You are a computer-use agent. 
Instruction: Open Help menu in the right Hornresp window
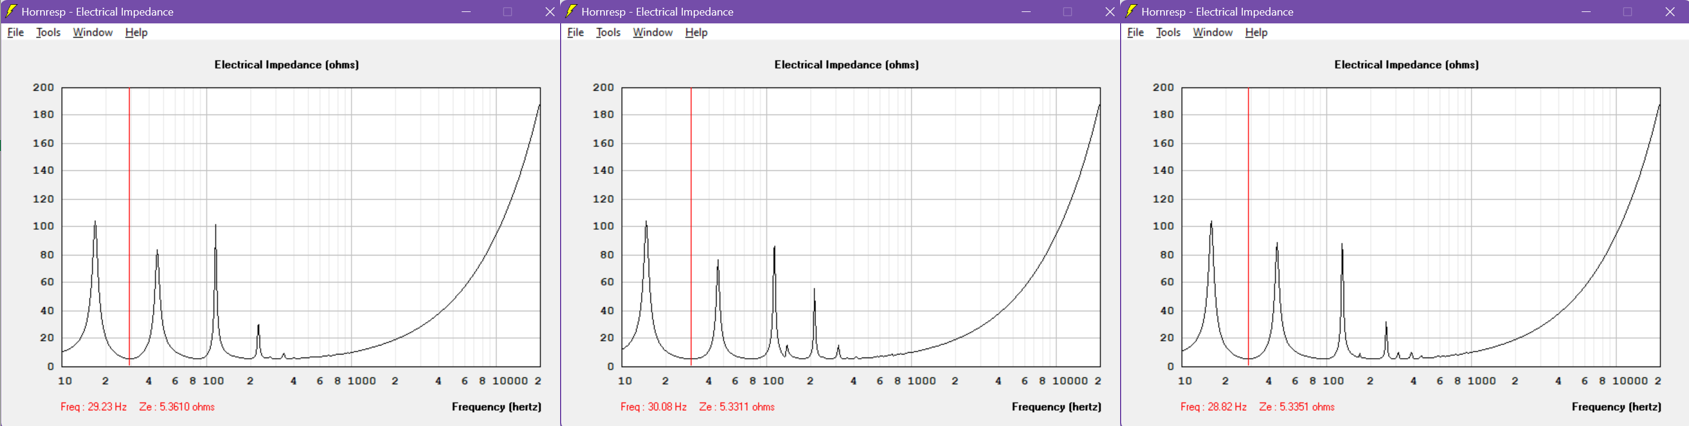(1256, 33)
